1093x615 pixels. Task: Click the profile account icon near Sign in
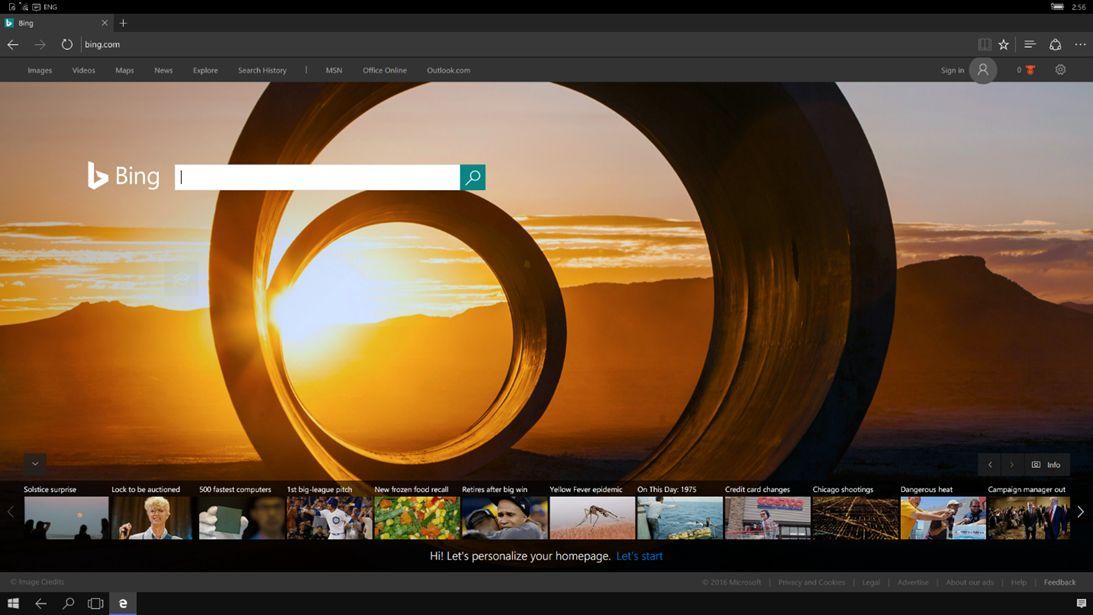(x=982, y=70)
